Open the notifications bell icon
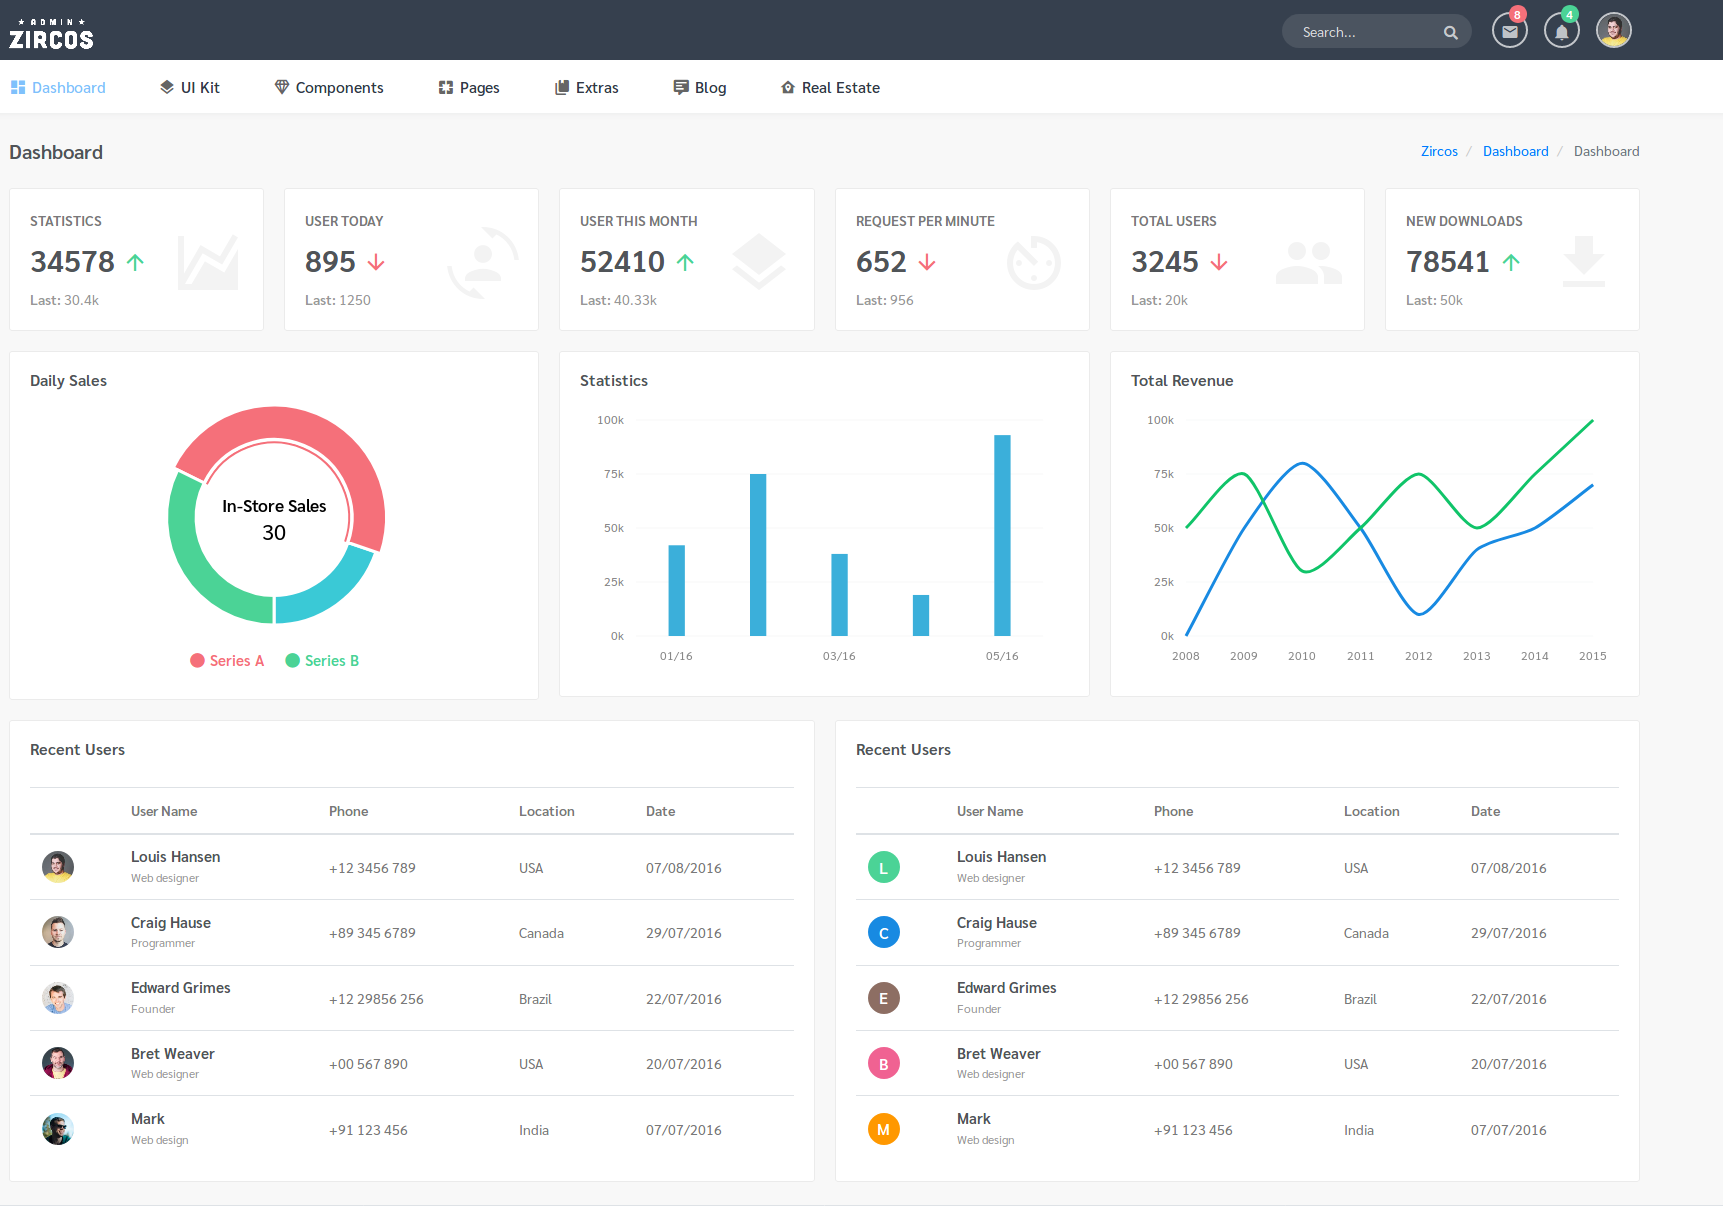 click(1562, 31)
